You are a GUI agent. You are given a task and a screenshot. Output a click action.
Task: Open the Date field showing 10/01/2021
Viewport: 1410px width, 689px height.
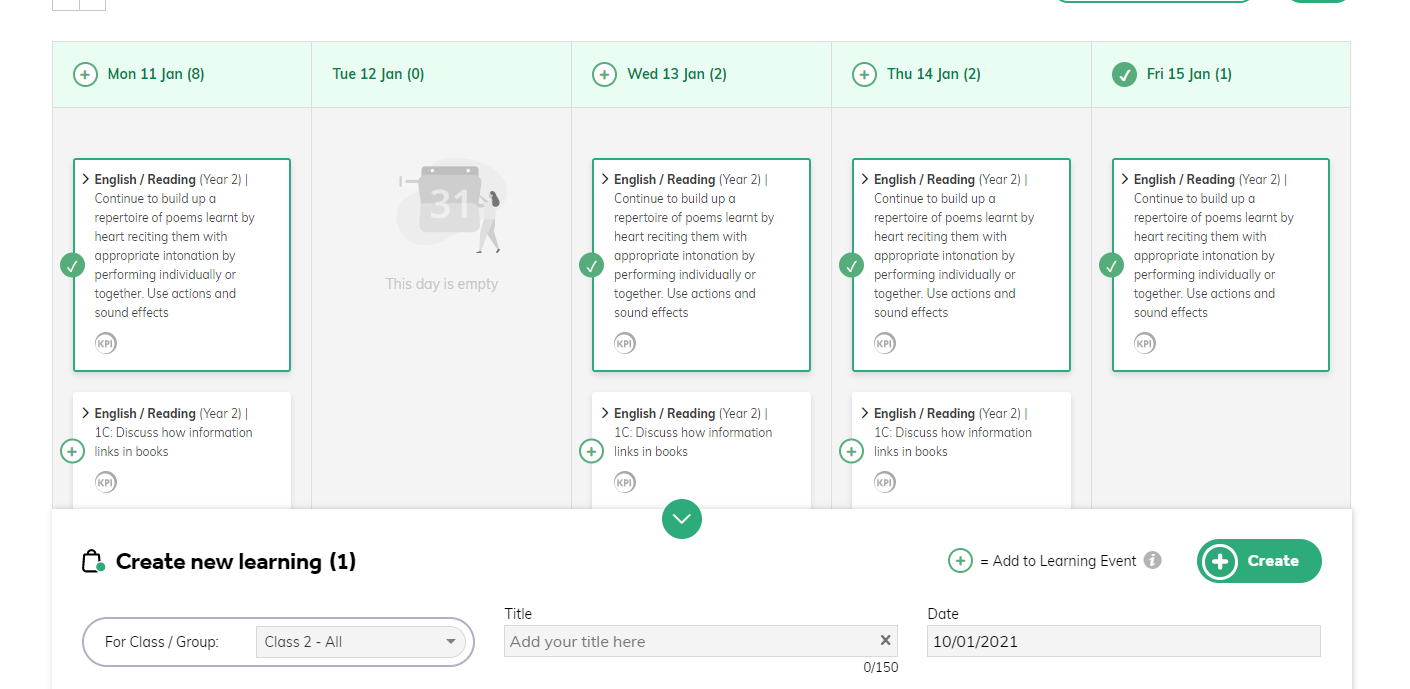point(1124,642)
